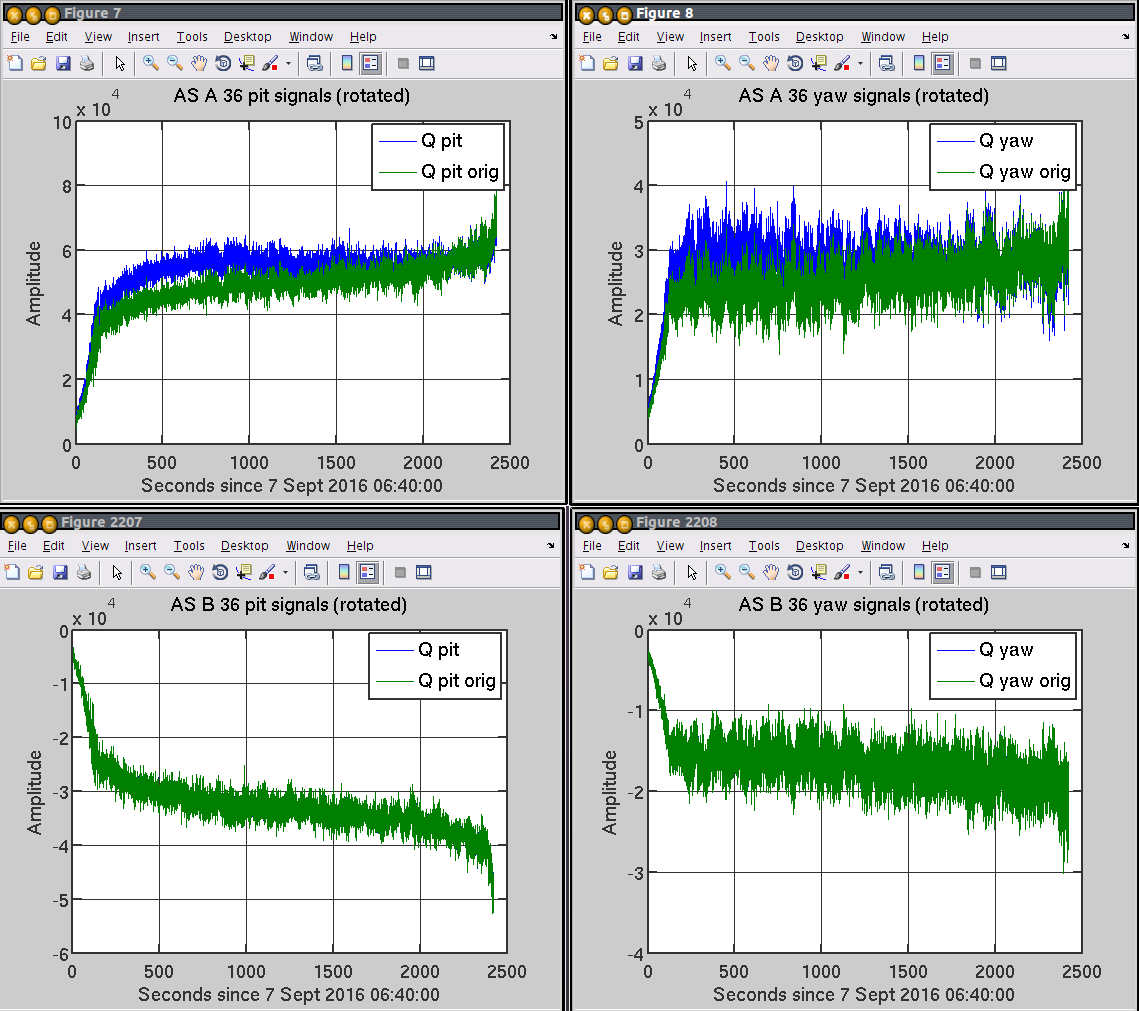Enable Rotate 3D tool in Figure 7
This screenshot has height=1011, width=1139.
[x=222, y=64]
